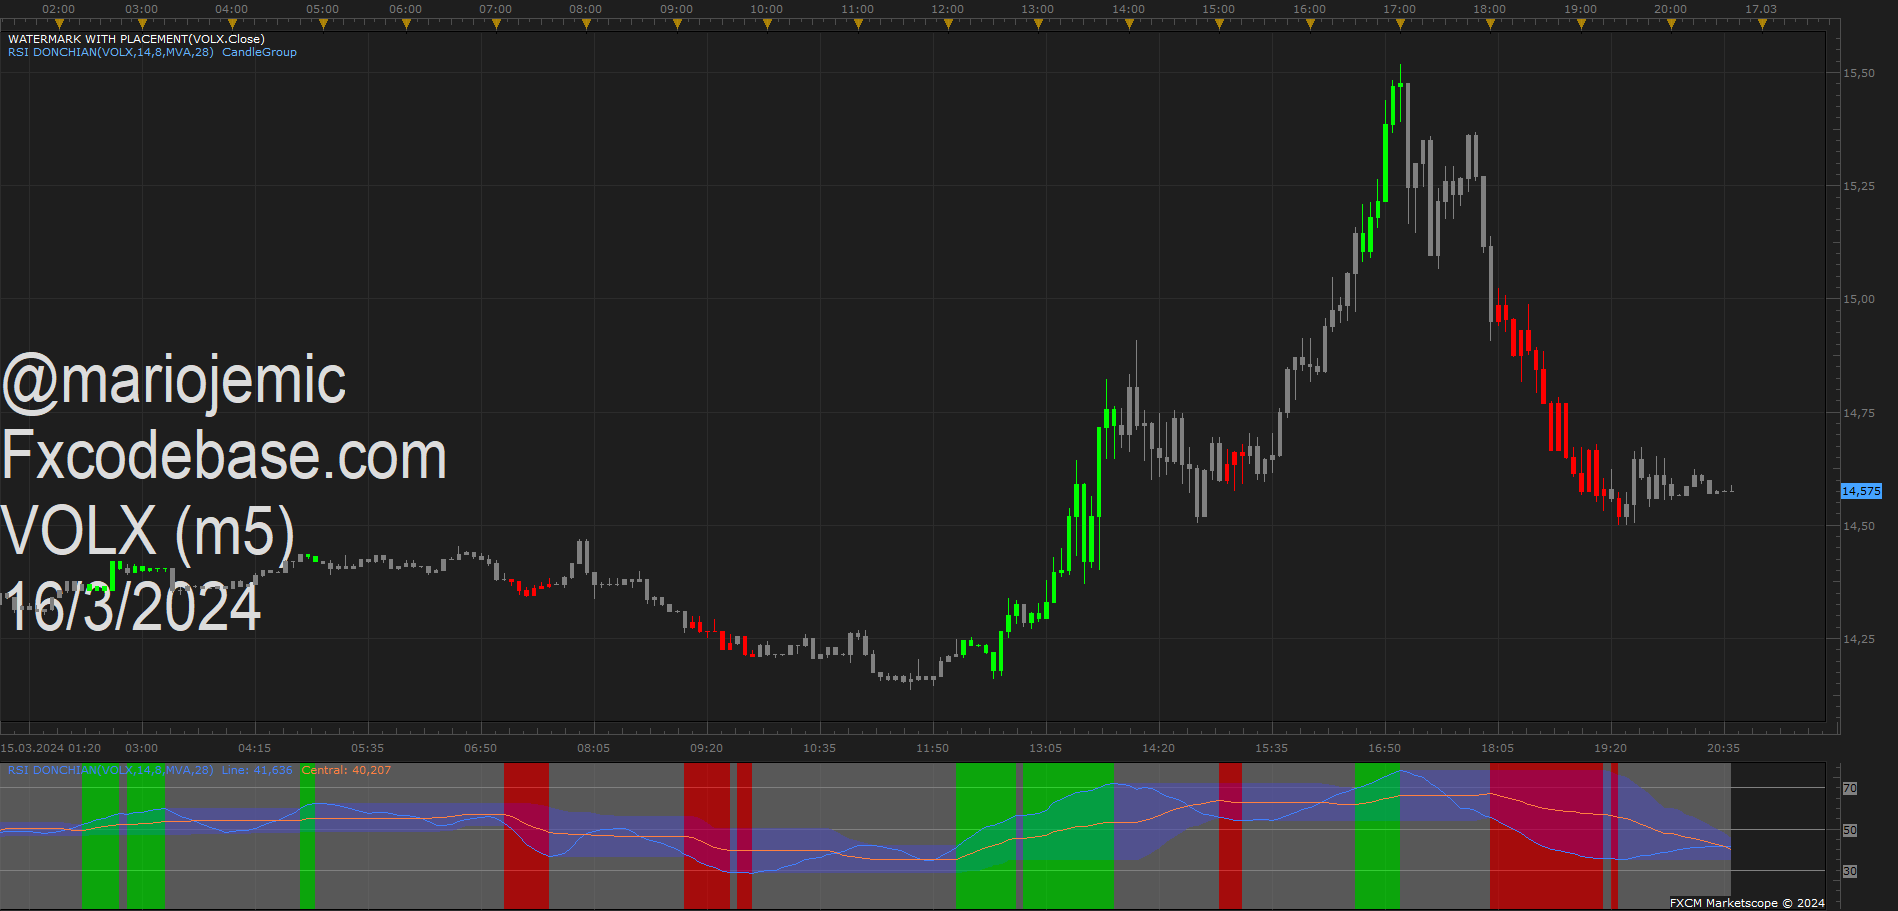1898x911 pixels.
Task: Click the 04:15 bottom time axis label
Action: (255, 748)
